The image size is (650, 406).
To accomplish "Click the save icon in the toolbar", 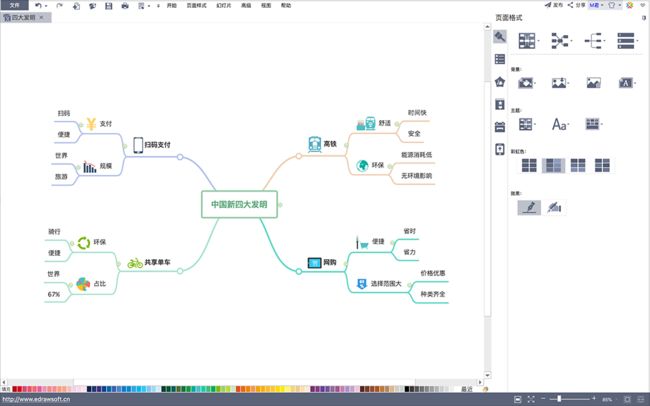I will pos(108,6).
